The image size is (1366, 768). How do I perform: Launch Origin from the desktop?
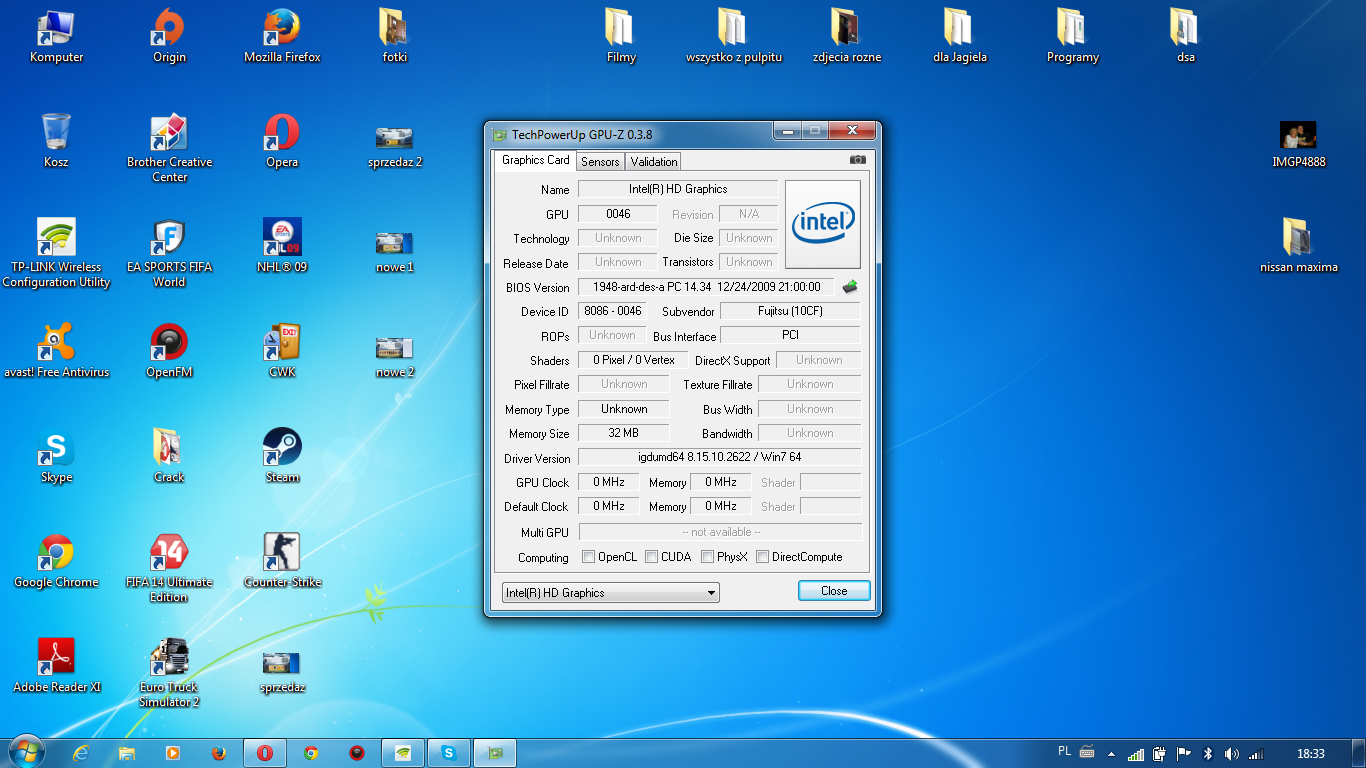169,37
